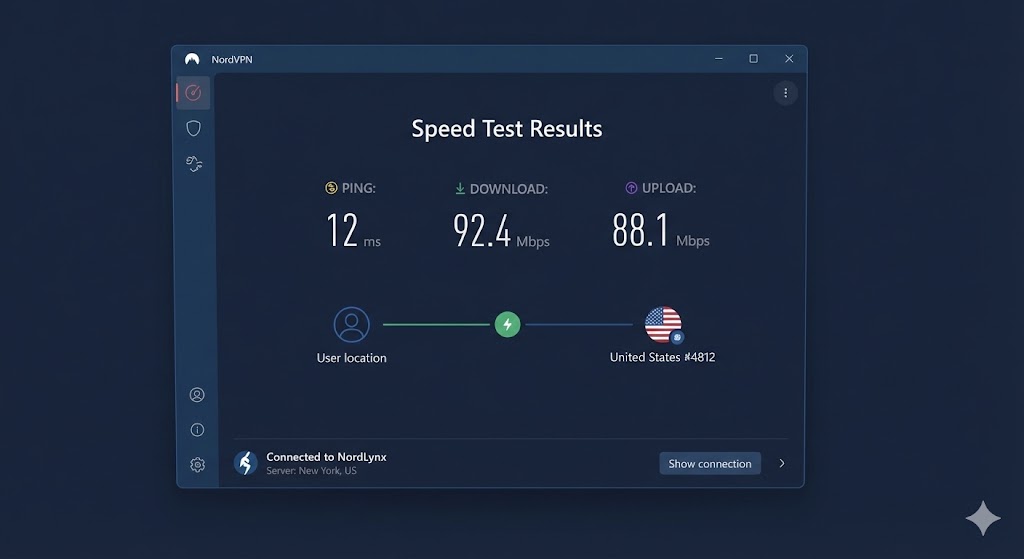Open the info help icon in sidebar
Viewport: 1024px width, 559px height.
(x=197, y=430)
